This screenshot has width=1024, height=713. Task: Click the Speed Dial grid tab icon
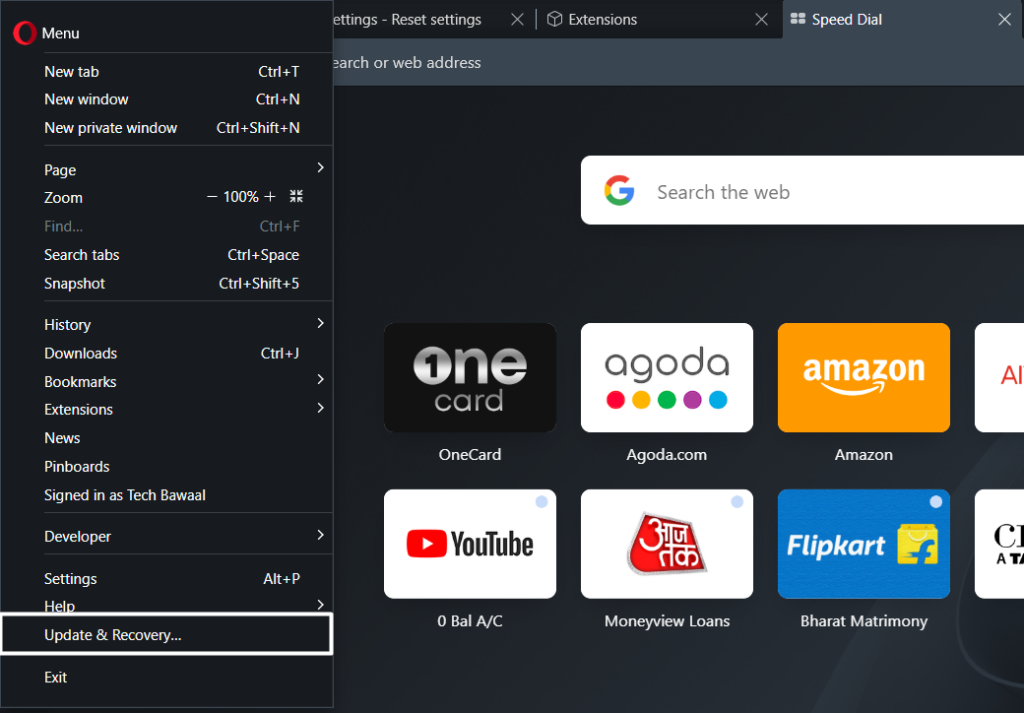(797, 19)
